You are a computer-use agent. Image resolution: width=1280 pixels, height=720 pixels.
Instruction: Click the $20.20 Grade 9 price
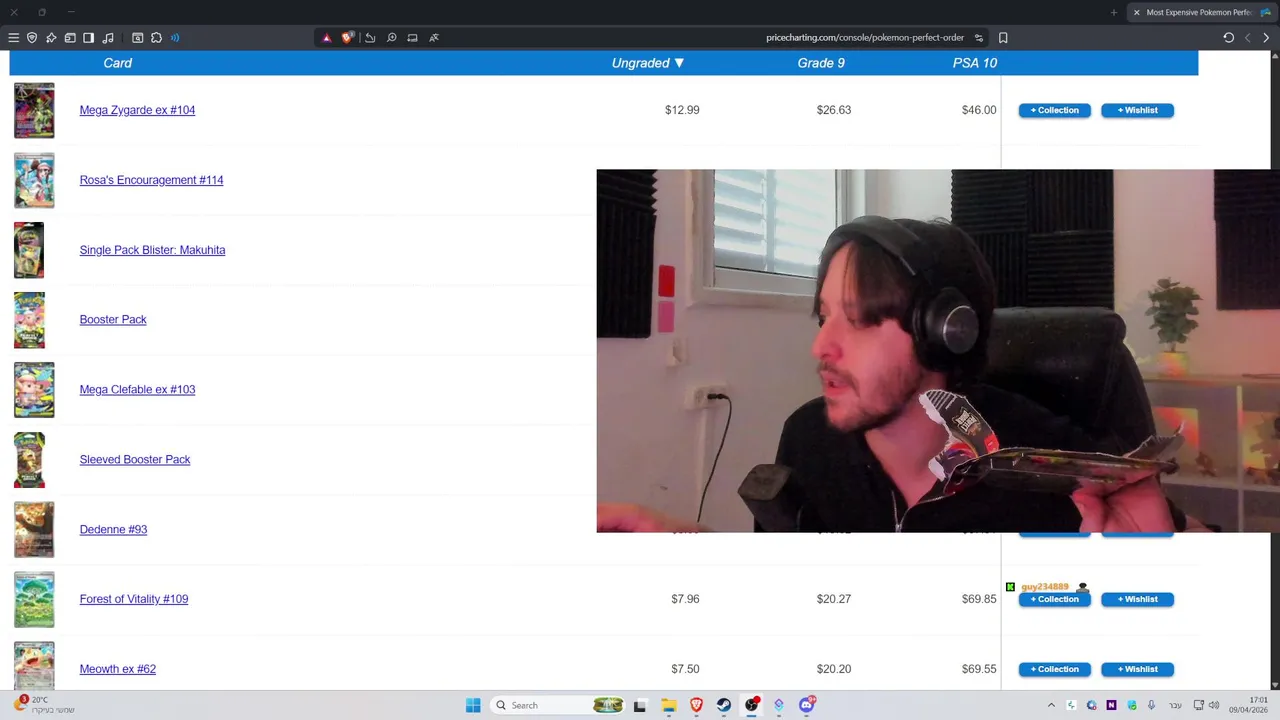pyautogui.click(x=833, y=669)
